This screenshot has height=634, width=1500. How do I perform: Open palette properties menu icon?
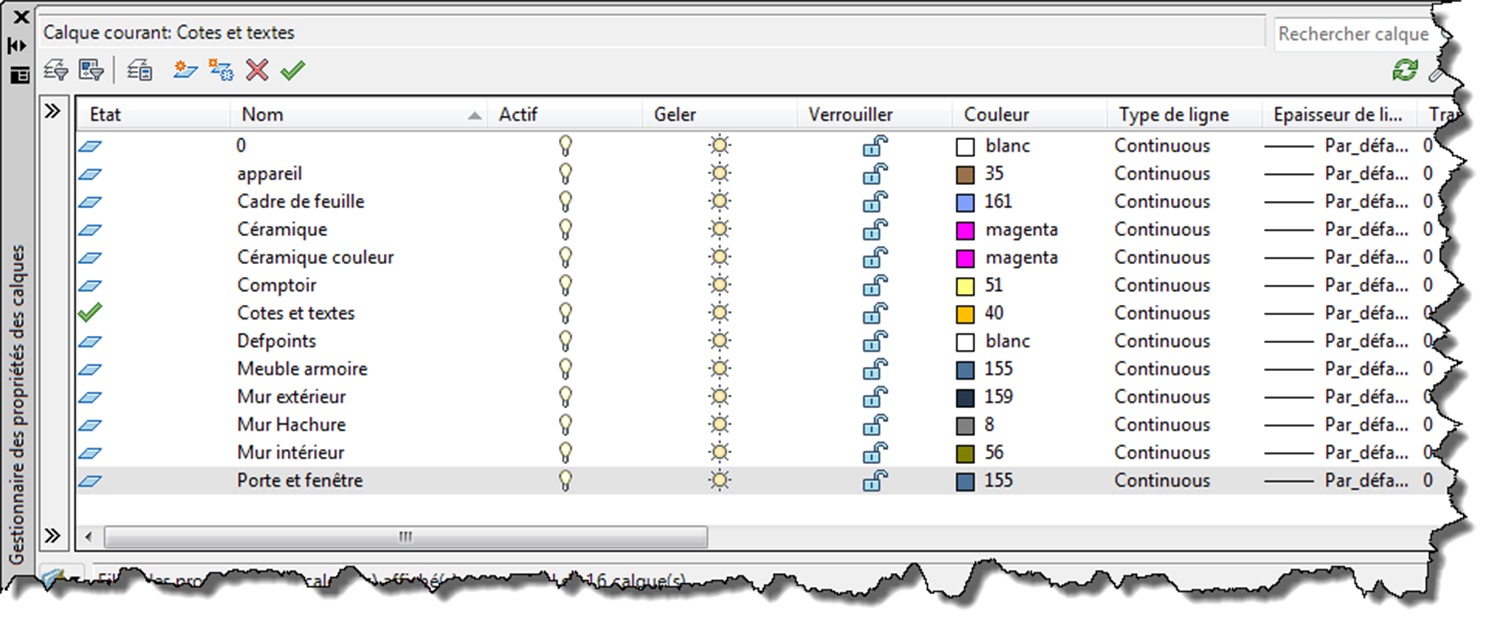[20, 75]
